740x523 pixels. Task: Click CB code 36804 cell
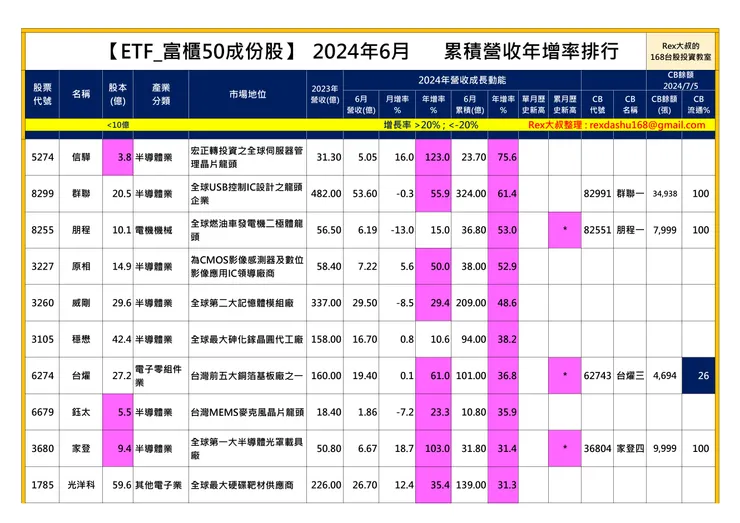coord(597,448)
